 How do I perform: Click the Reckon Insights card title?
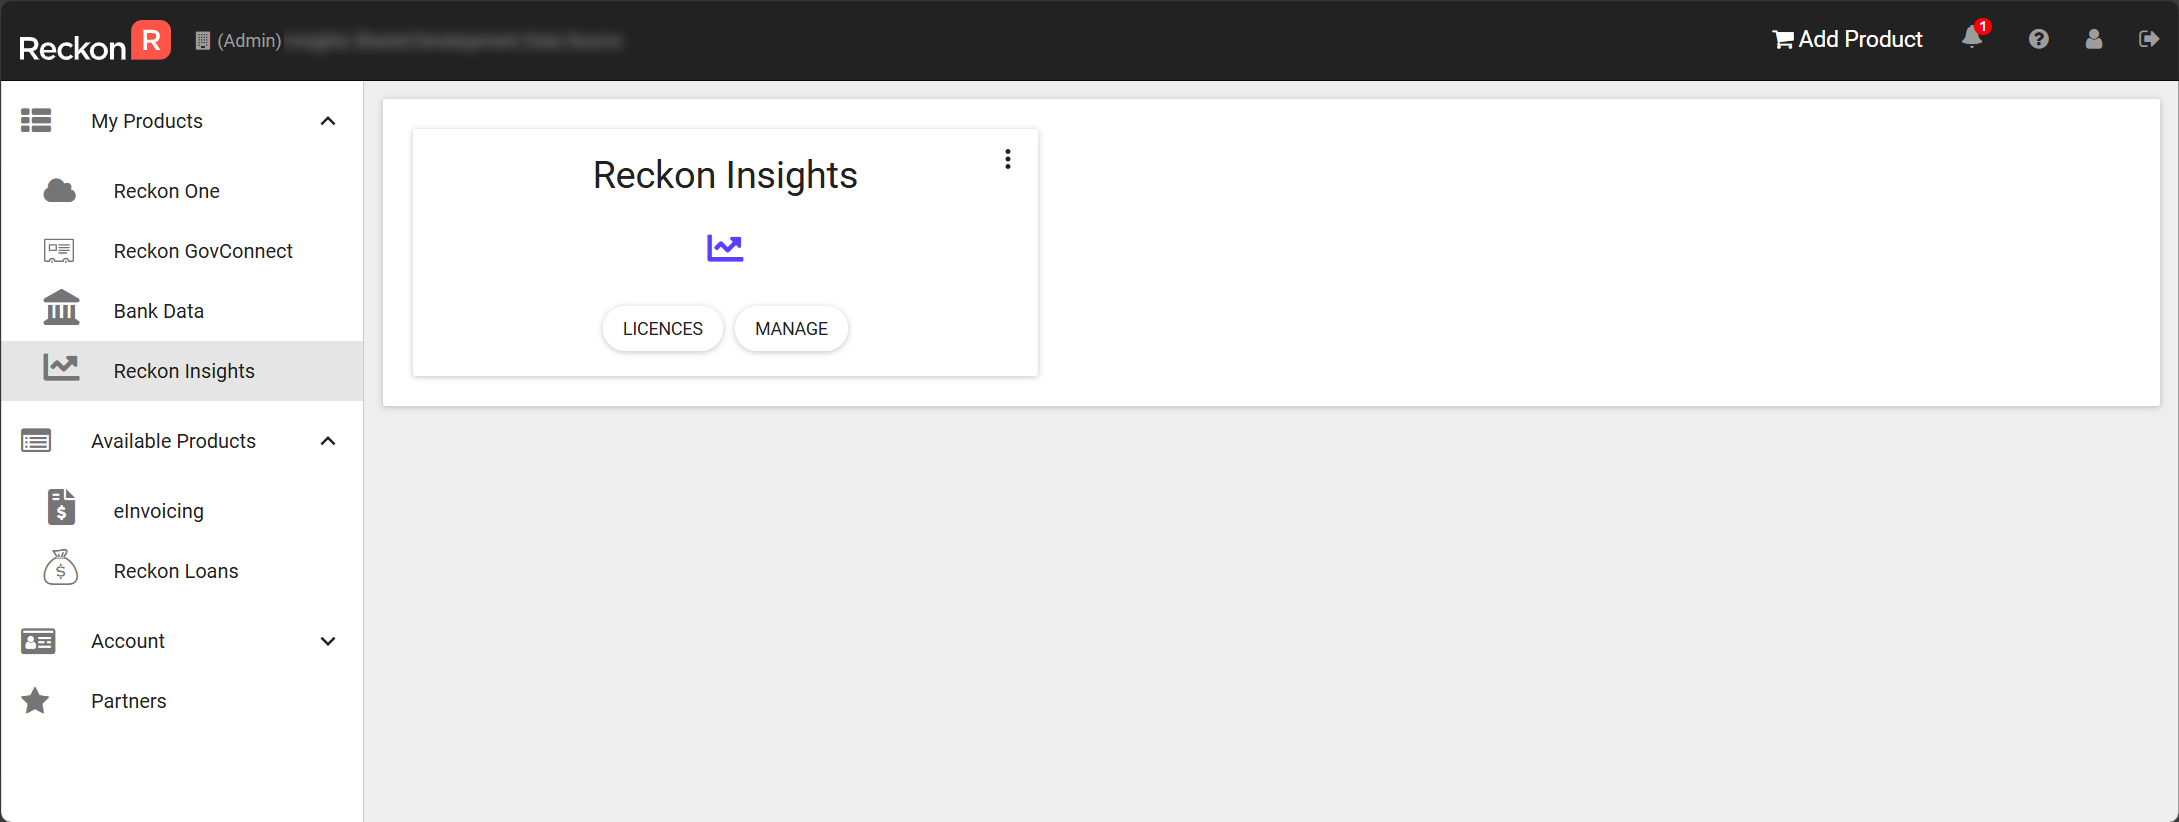(x=725, y=175)
